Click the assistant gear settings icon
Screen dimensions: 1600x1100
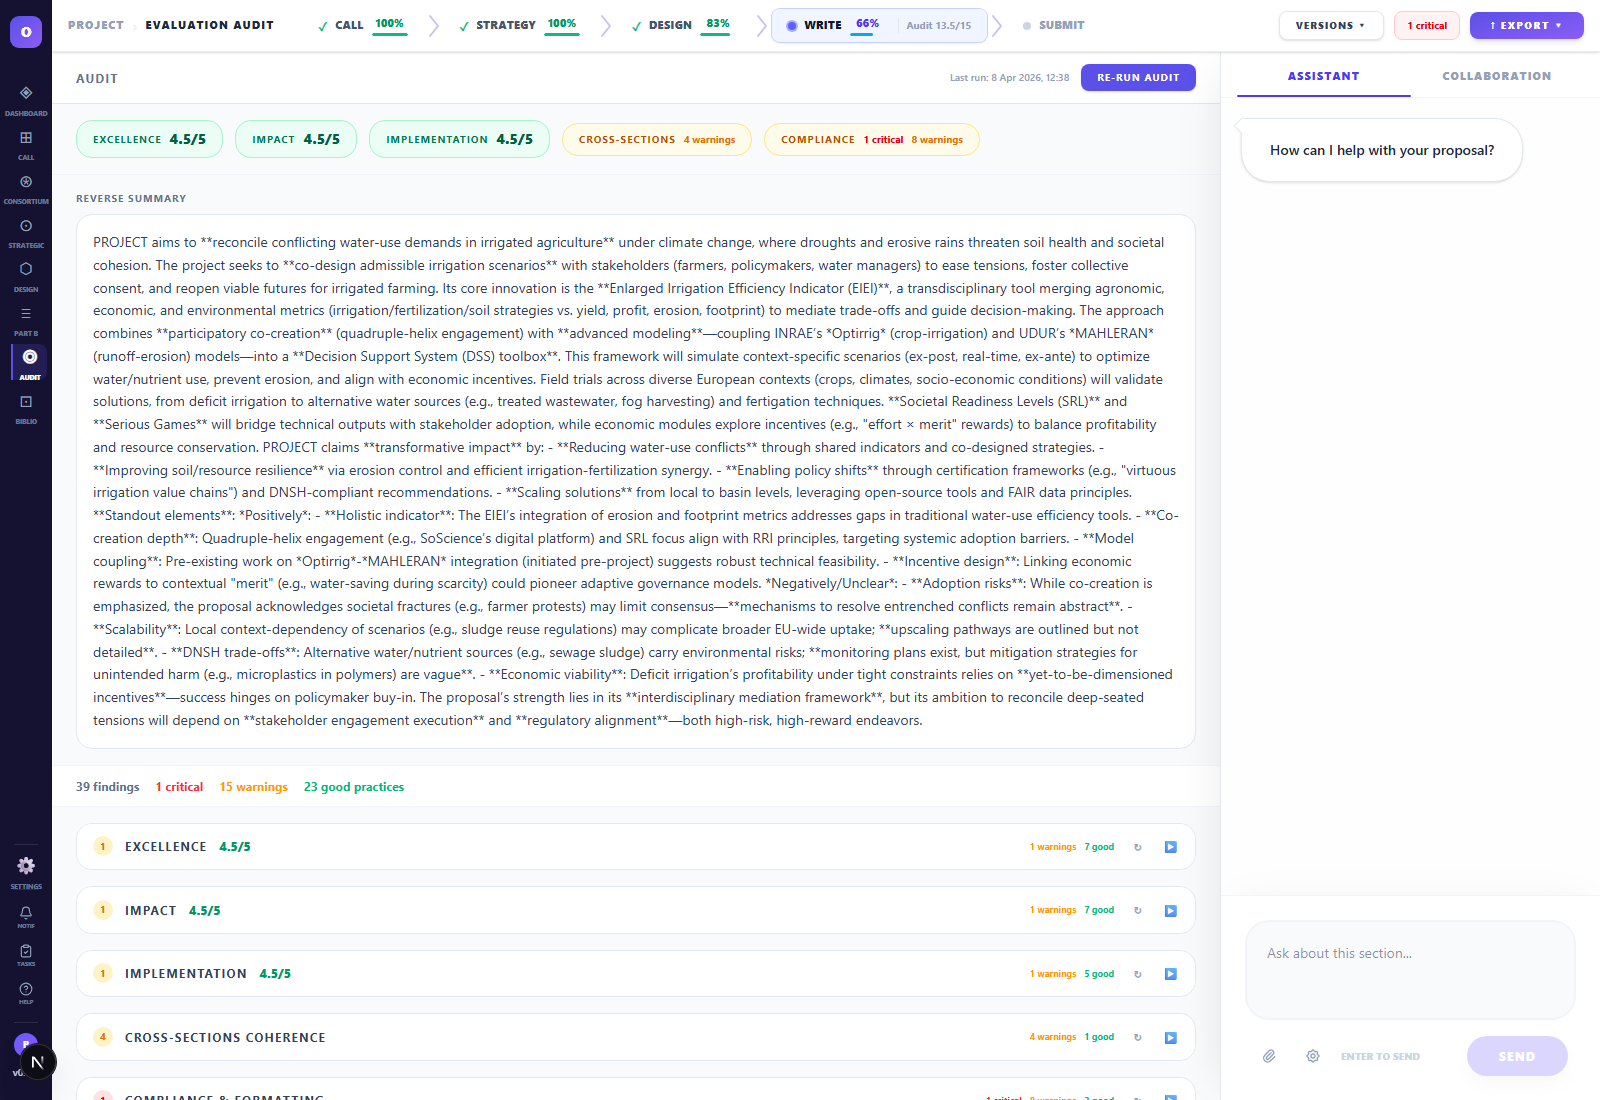pos(1313,1056)
